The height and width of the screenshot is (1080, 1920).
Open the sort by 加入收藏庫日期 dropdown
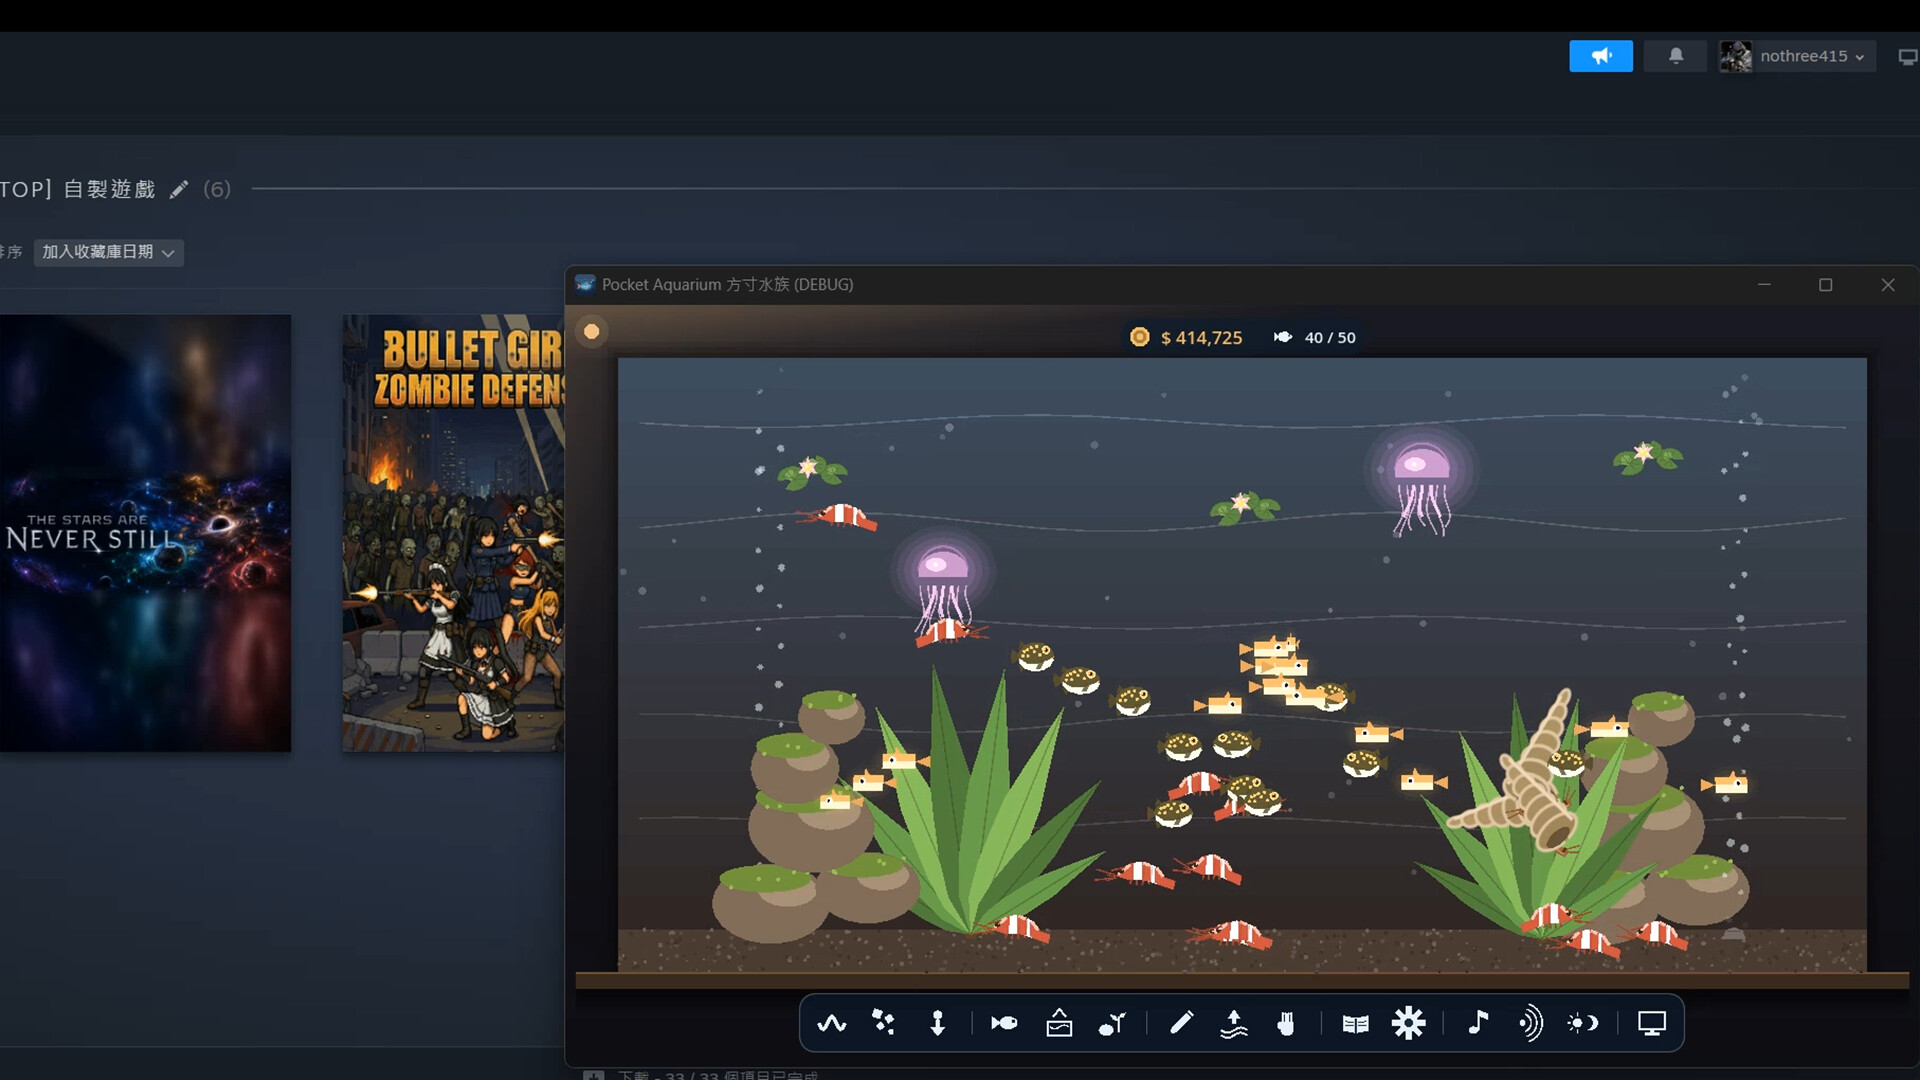pyautogui.click(x=109, y=252)
